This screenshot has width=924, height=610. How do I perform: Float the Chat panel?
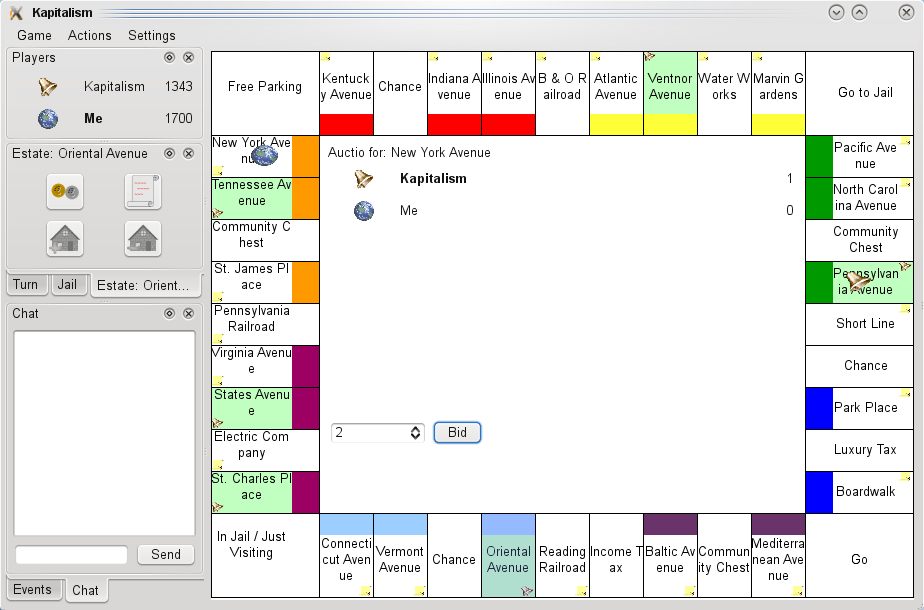click(x=169, y=313)
